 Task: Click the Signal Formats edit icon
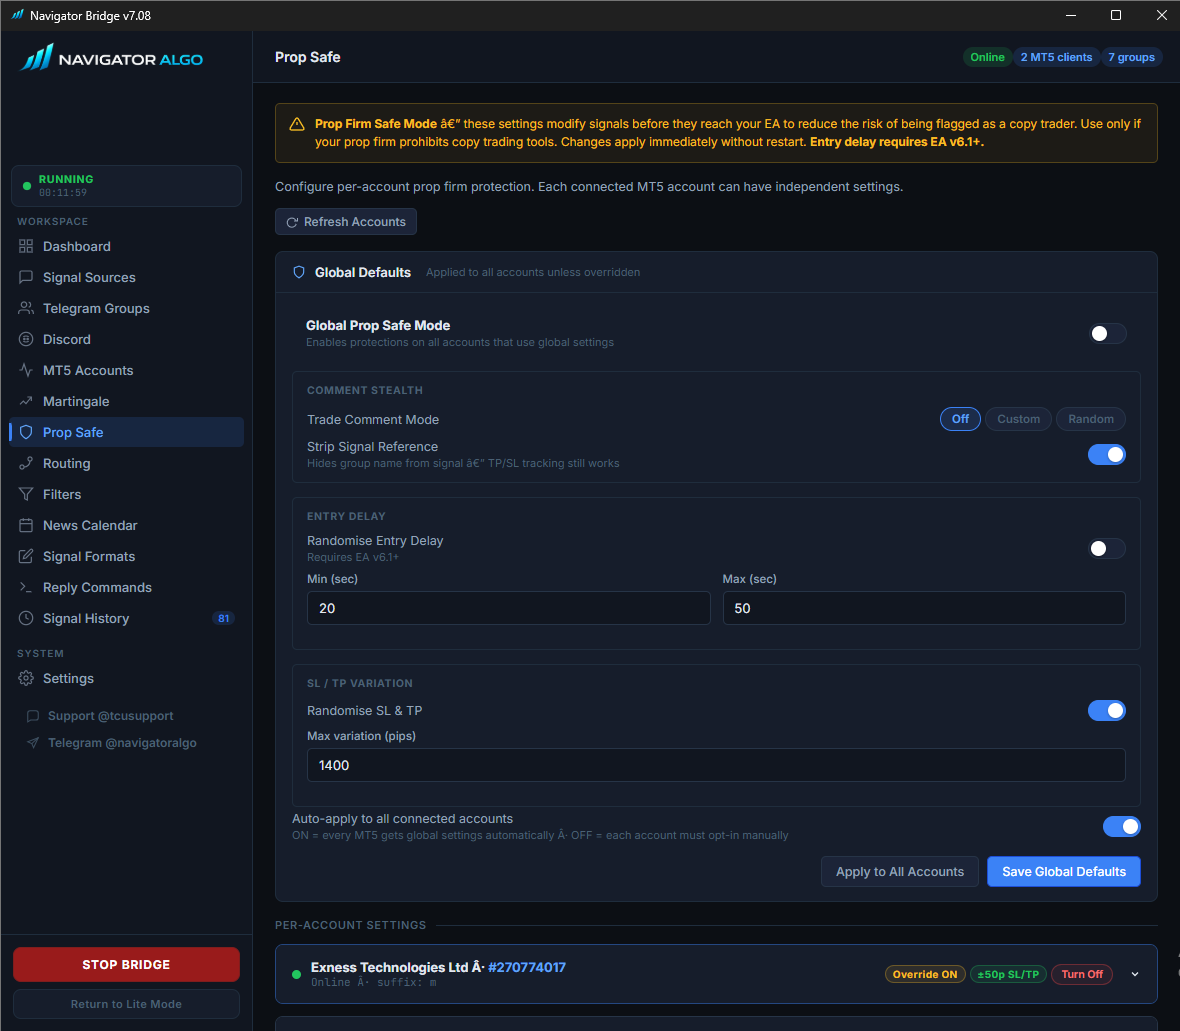(x=26, y=556)
